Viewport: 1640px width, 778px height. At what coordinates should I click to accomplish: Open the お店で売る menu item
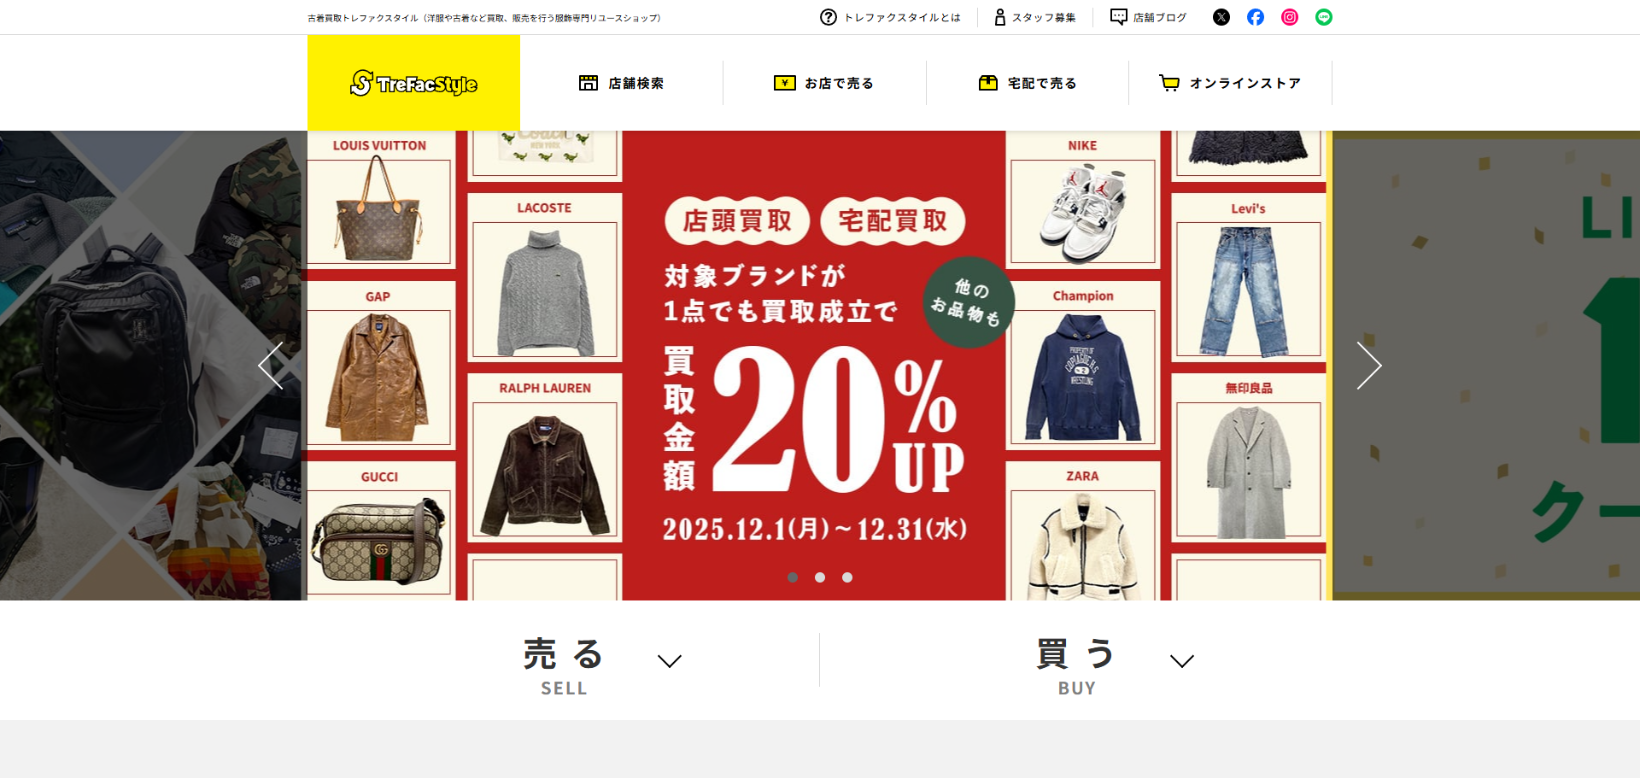(824, 83)
